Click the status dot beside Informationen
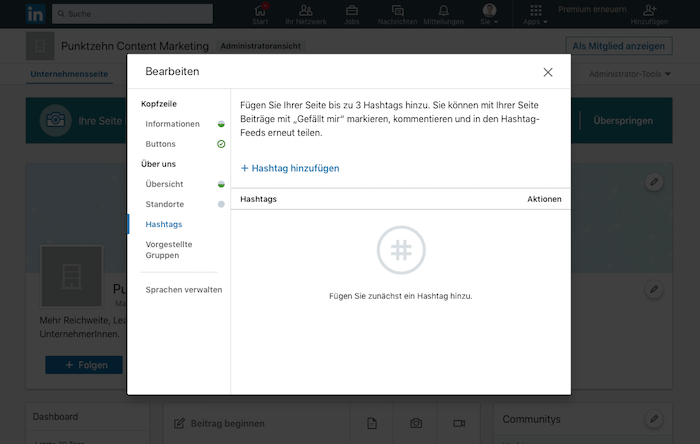Image resolution: width=700 pixels, height=444 pixels. [x=221, y=124]
